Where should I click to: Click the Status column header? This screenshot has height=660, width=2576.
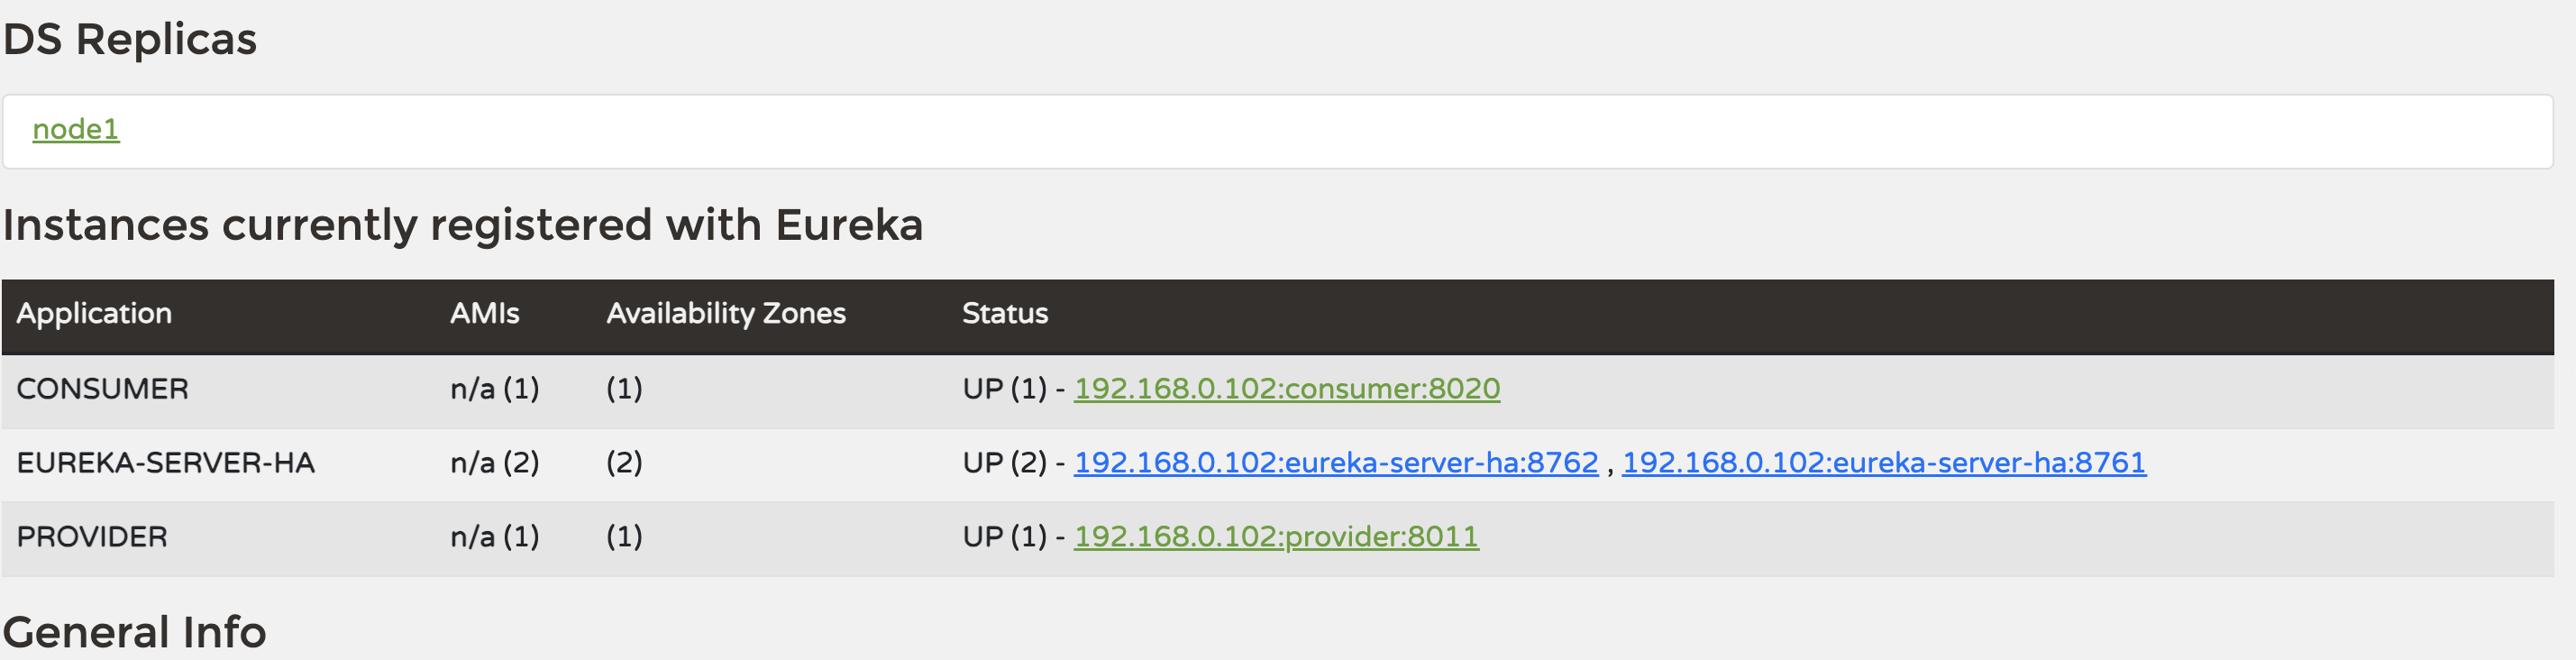pyautogui.click(x=1004, y=314)
